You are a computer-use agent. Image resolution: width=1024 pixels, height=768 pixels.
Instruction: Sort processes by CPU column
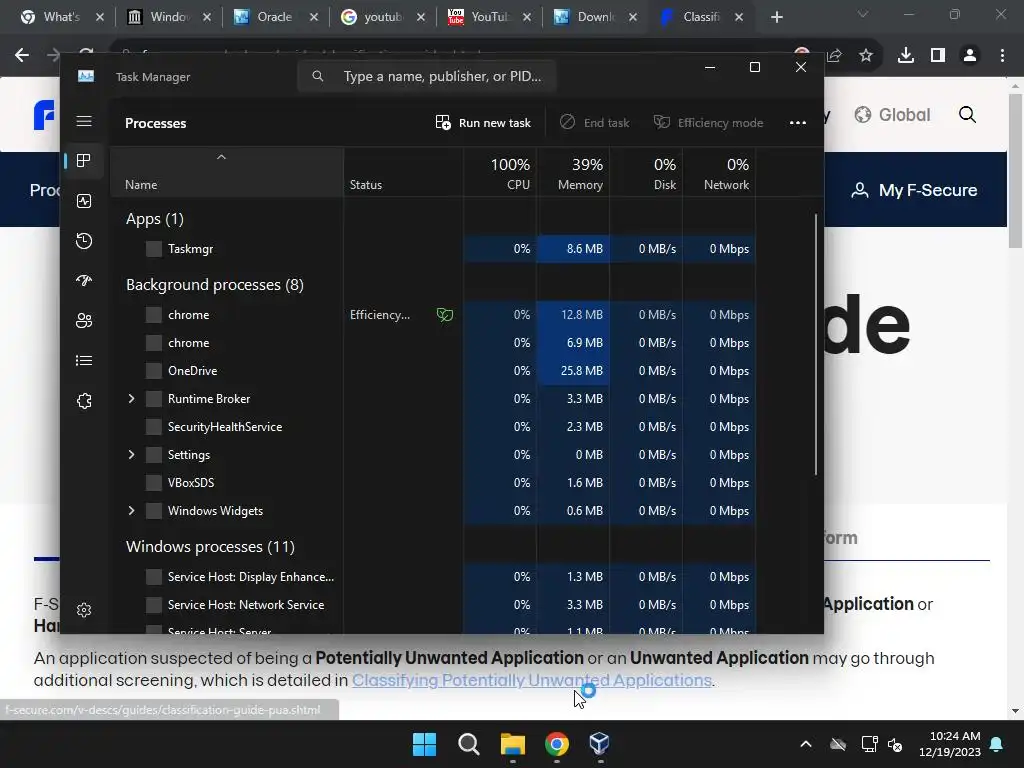point(500,173)
